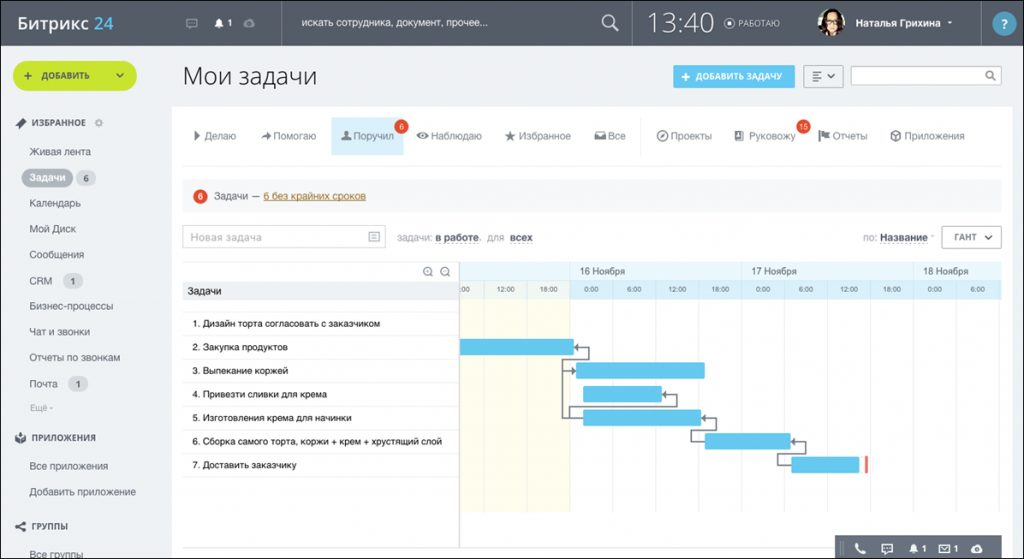Open the favorites settings gear icon
This screenshot has height=559, width=1024.
pyautogui.click(x=98, y=123)
